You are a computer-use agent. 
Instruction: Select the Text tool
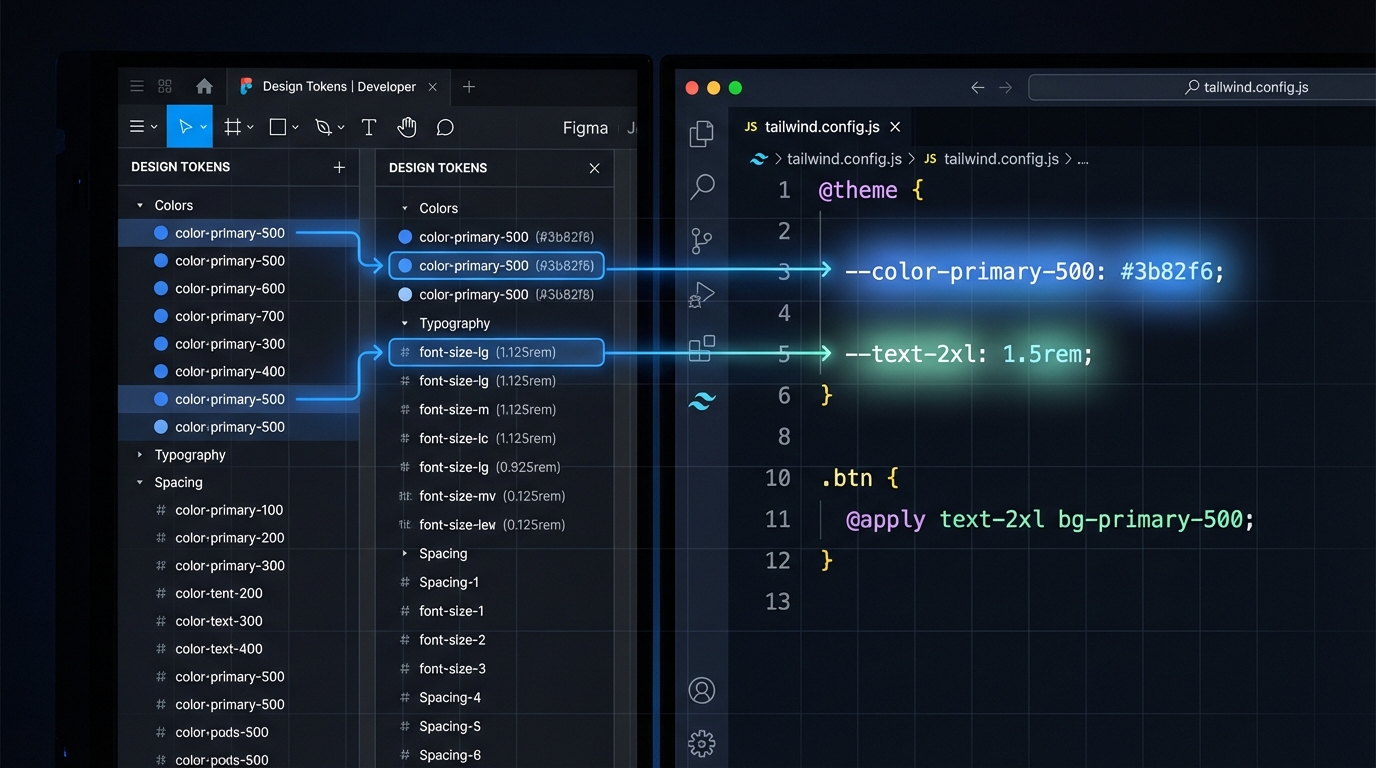tap(368, 126)
